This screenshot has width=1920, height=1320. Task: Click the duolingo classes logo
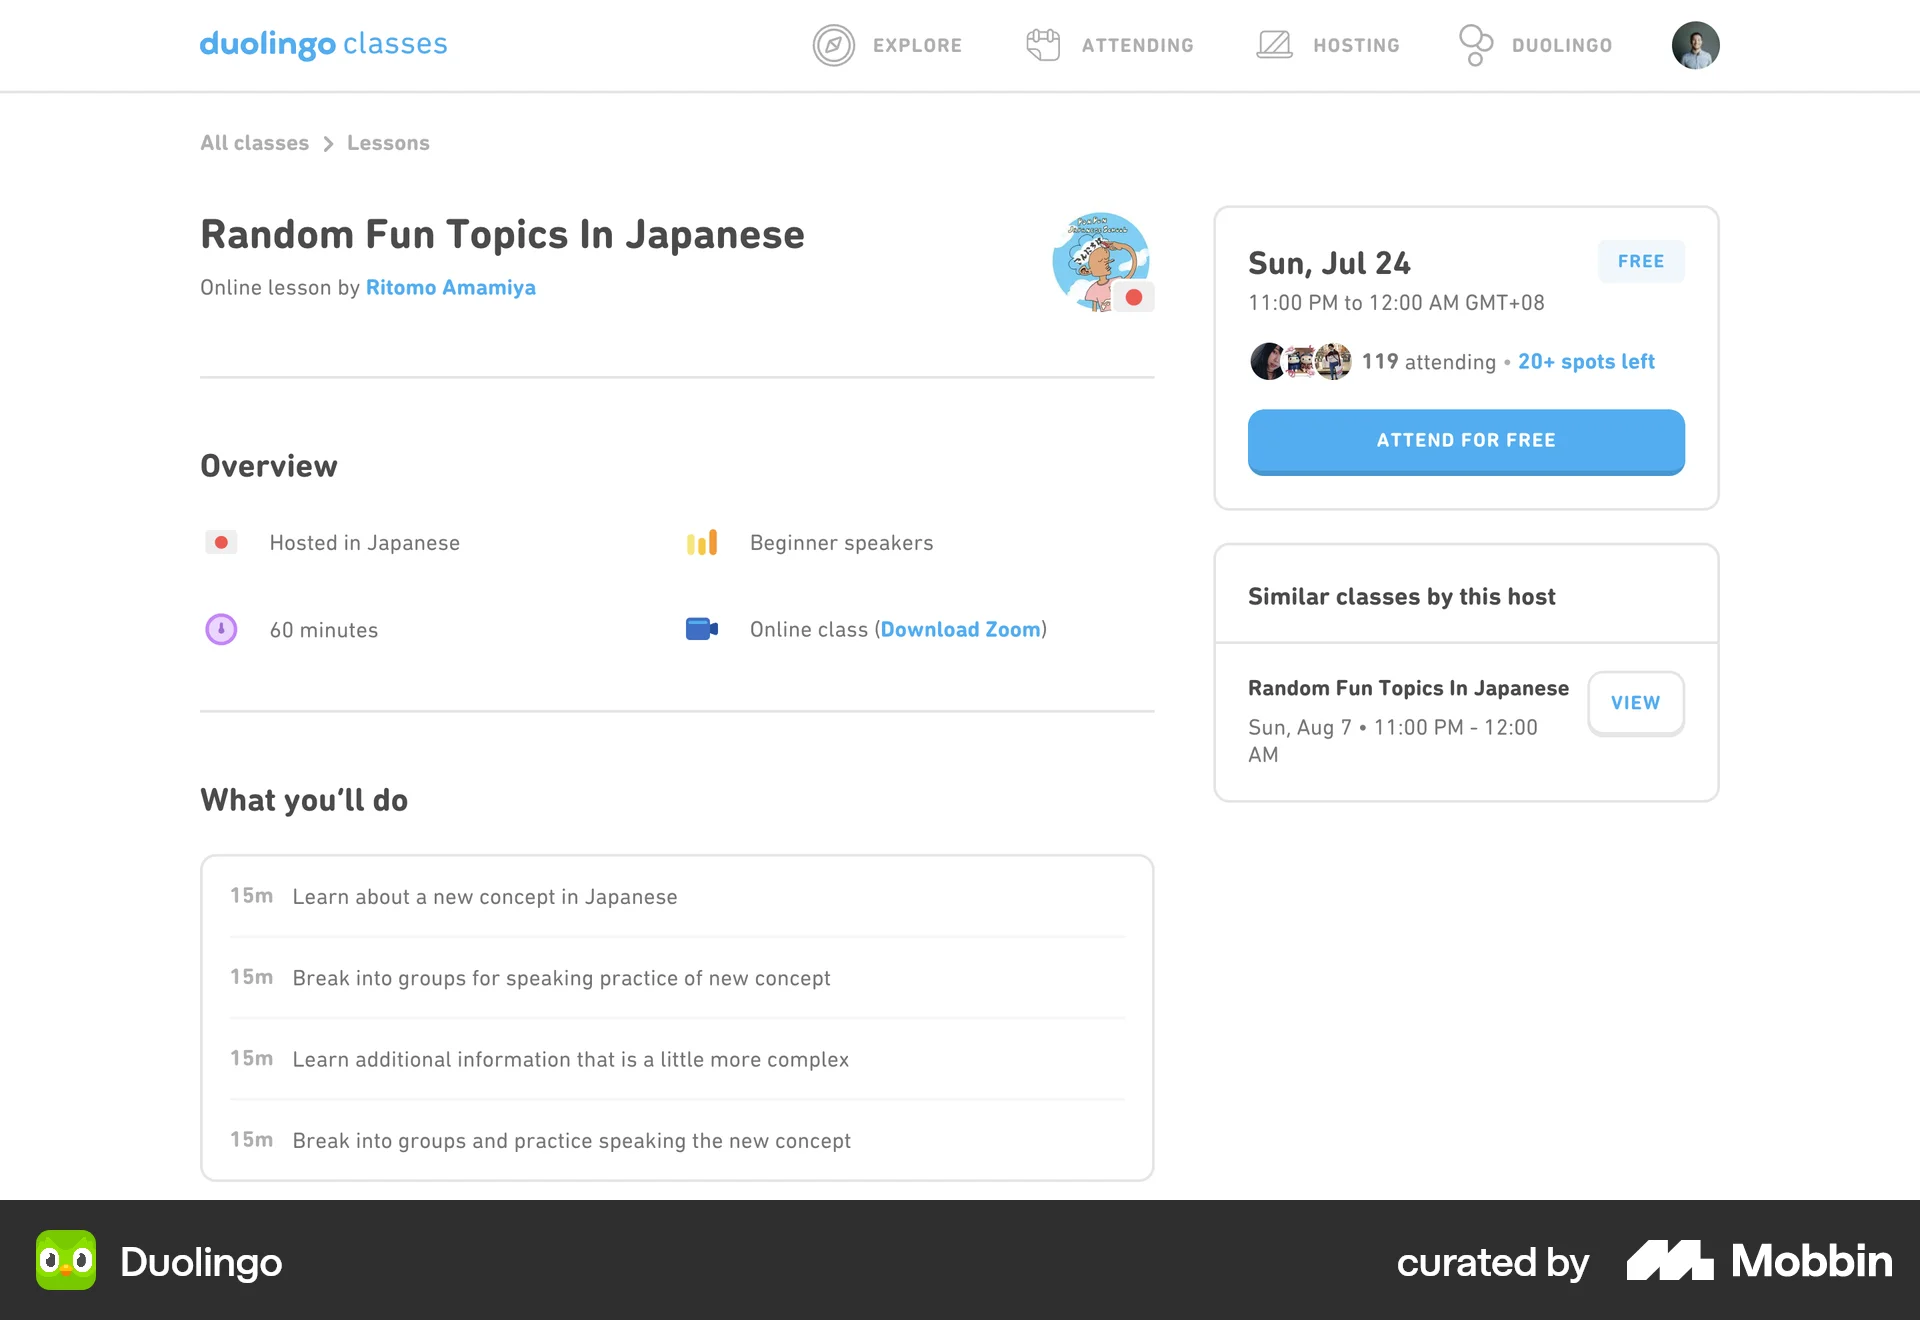pos(323,44)
